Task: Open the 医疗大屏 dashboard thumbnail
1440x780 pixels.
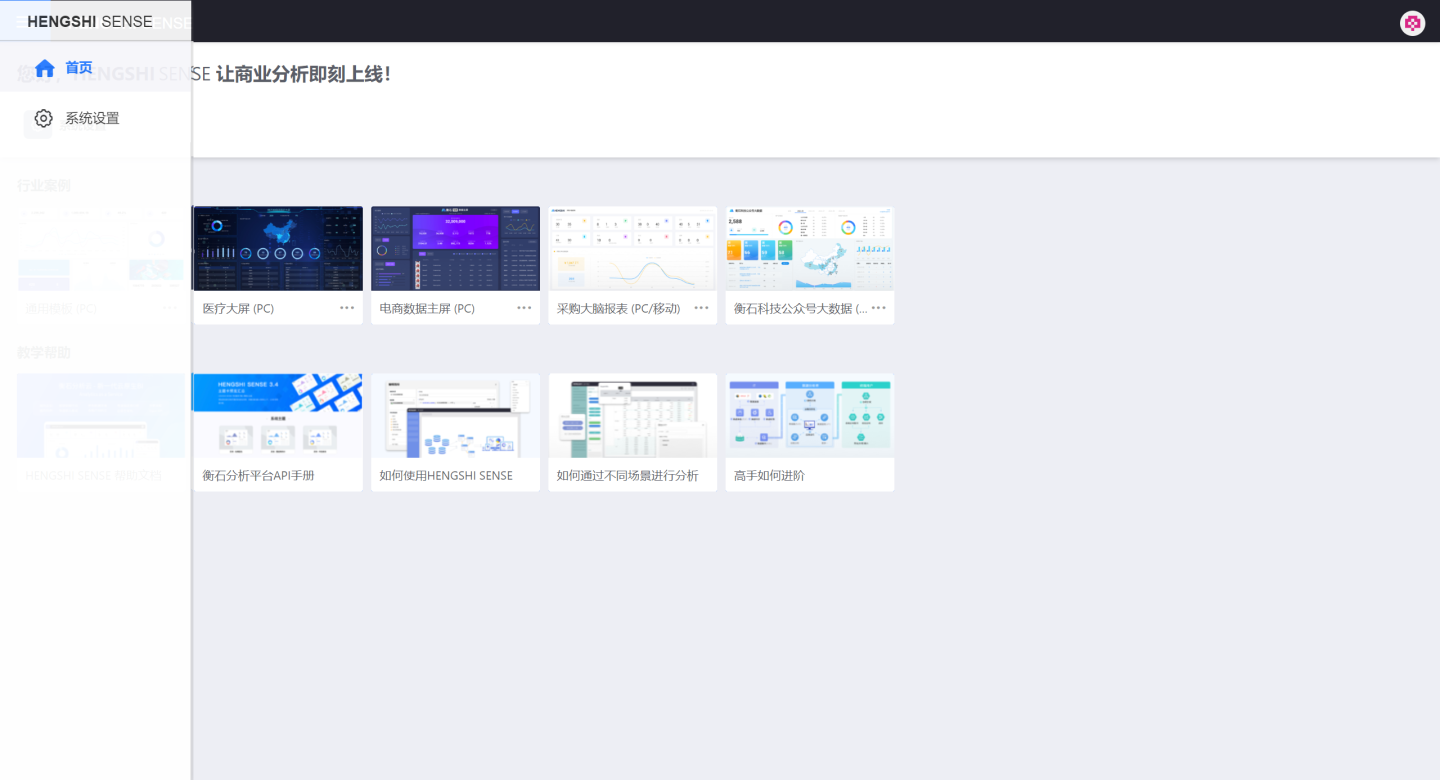Action: click(277, 249)
